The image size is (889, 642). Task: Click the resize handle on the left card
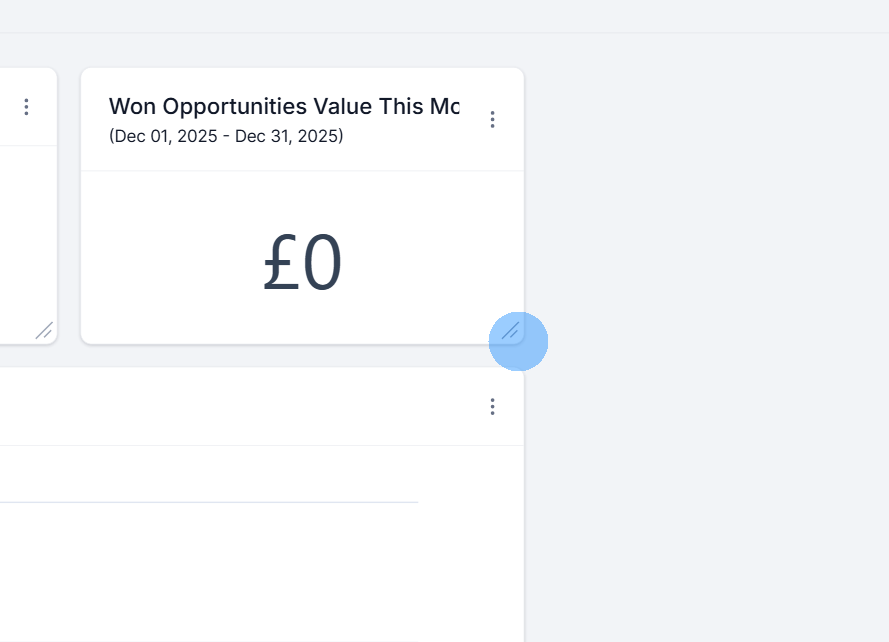[43, 330]
